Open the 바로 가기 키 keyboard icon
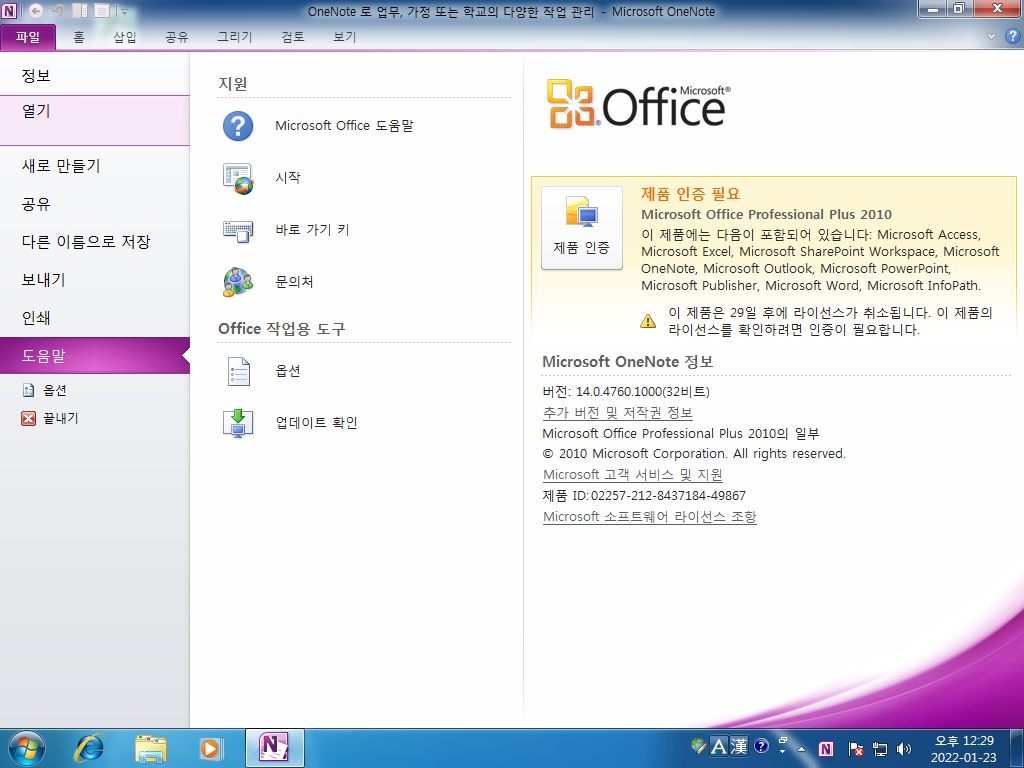 point(238,231)
